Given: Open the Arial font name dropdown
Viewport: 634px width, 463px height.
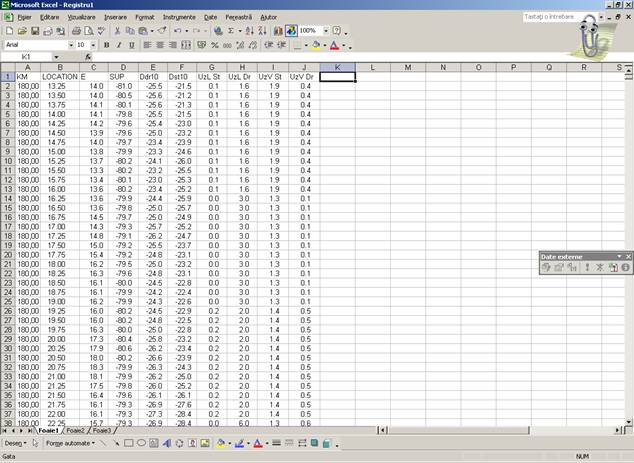Looking at the screenshot, I should 70,45.
